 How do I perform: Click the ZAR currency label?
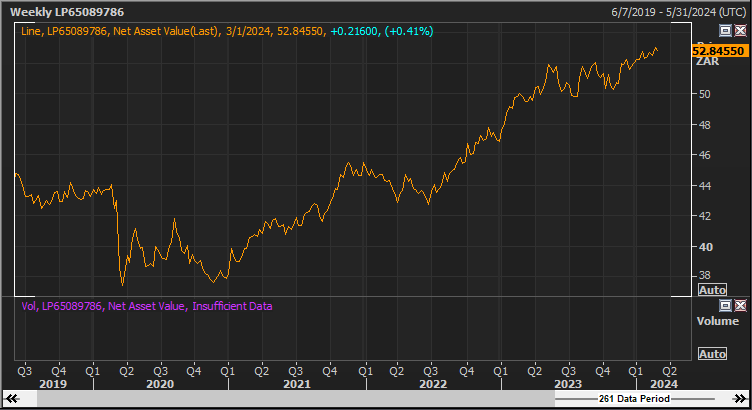coord(707,61)
